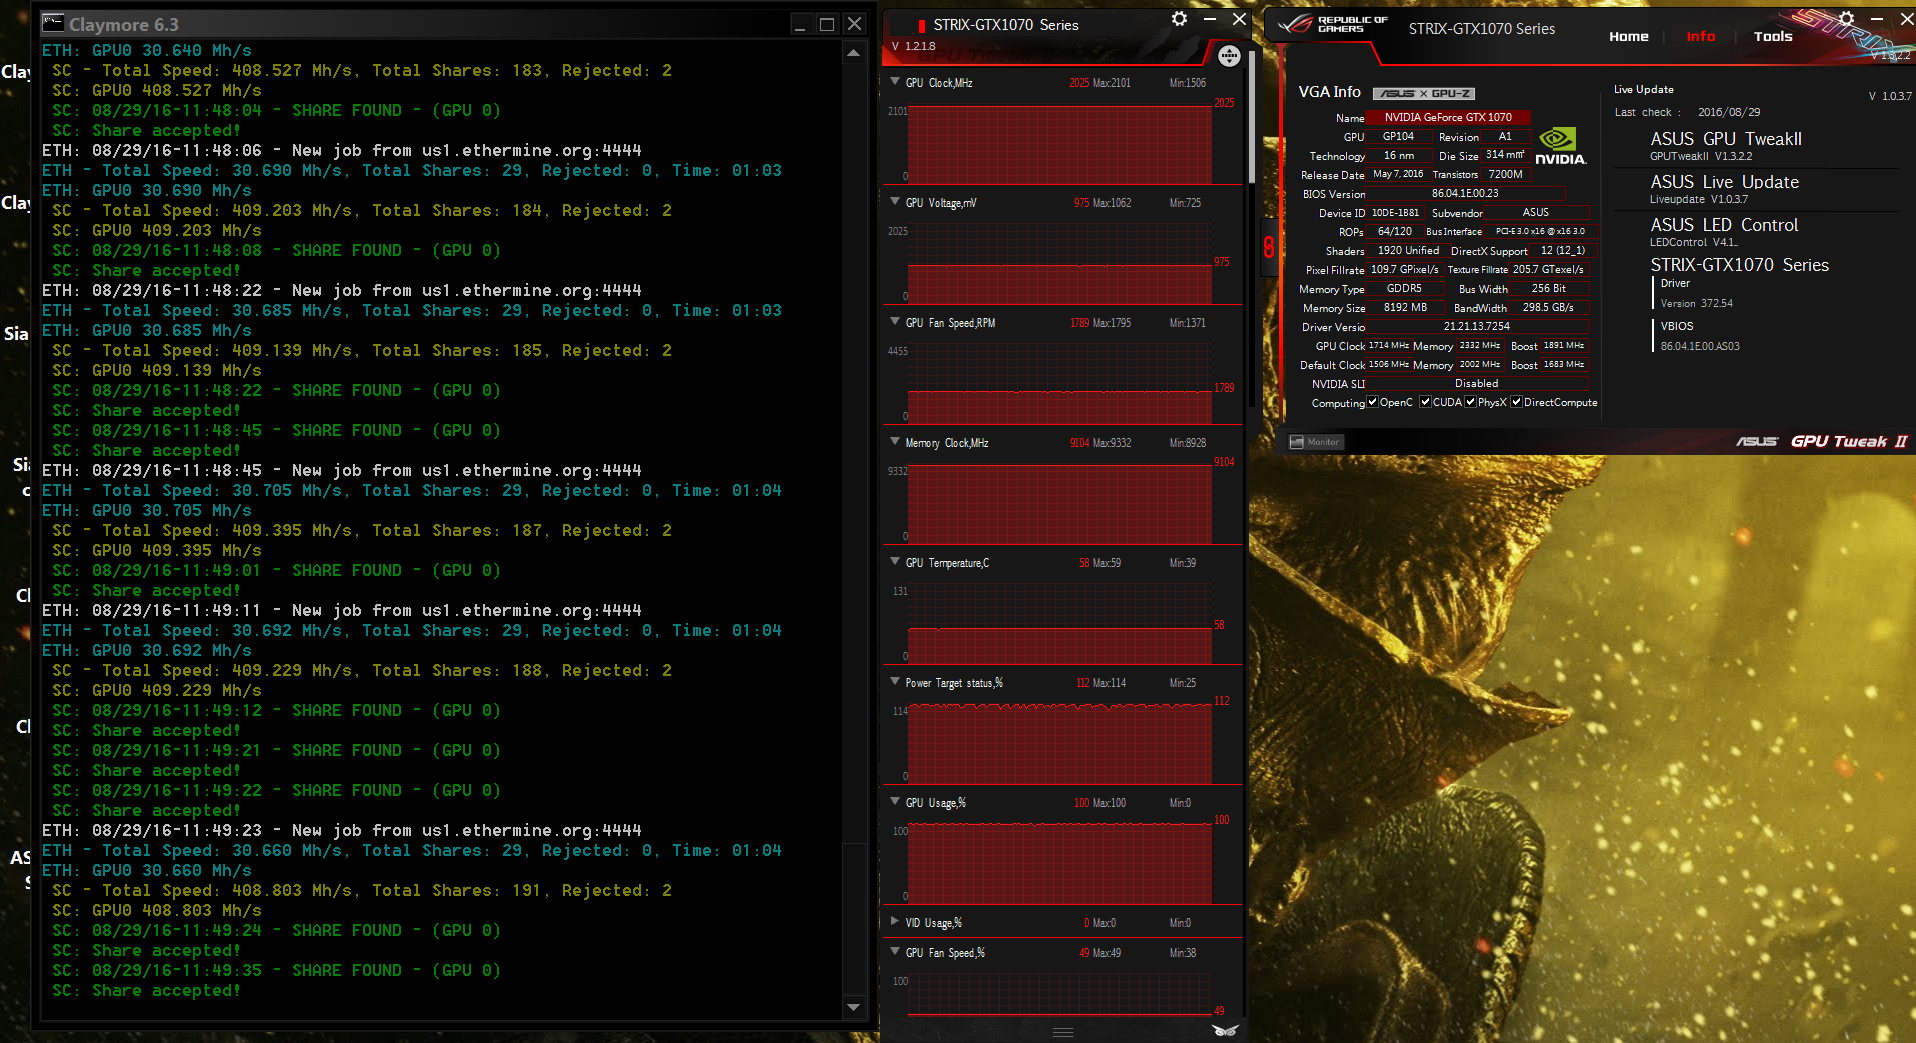Open settings gear in GPU Tweak II window

click(1846, 19)
